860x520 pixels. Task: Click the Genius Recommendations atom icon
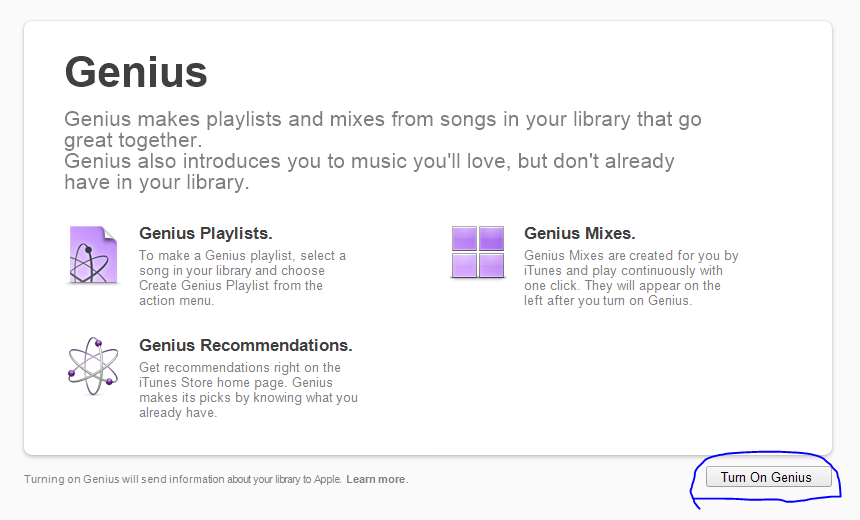[93, 366]
